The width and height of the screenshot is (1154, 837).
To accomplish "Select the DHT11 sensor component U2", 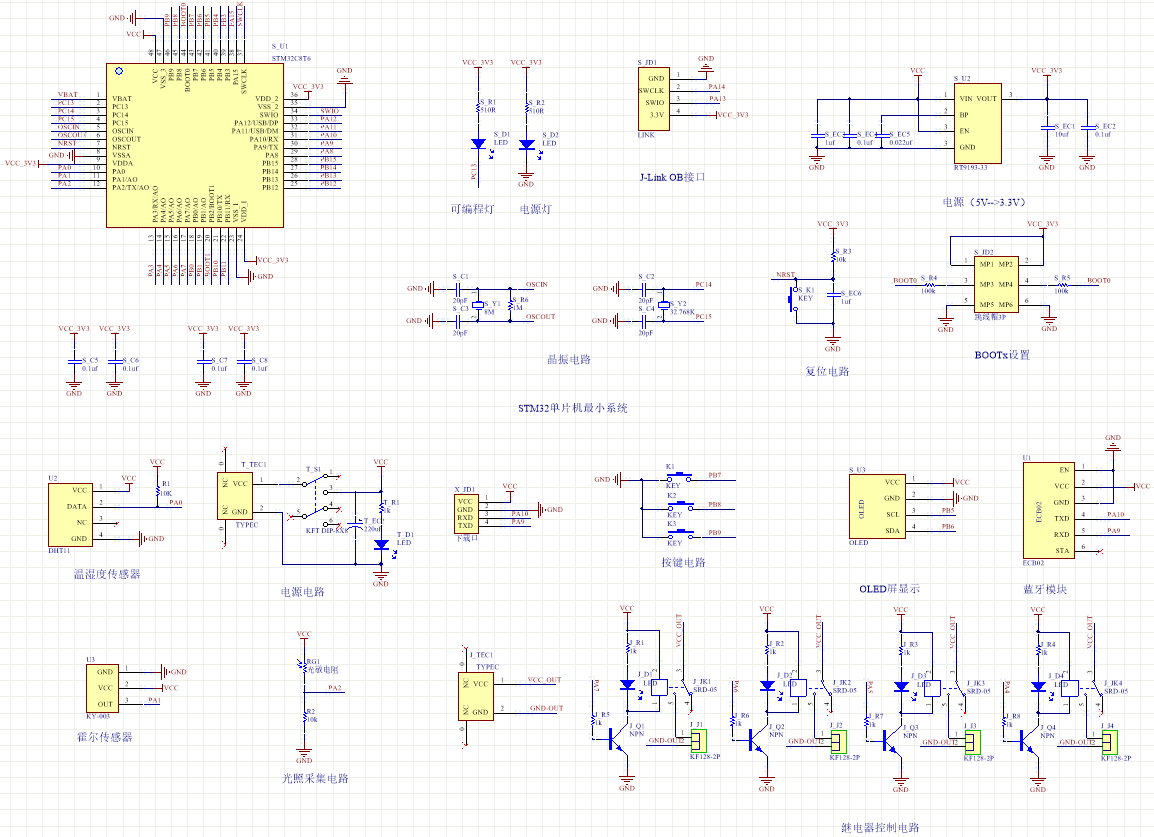I will (x=71, y=515).
